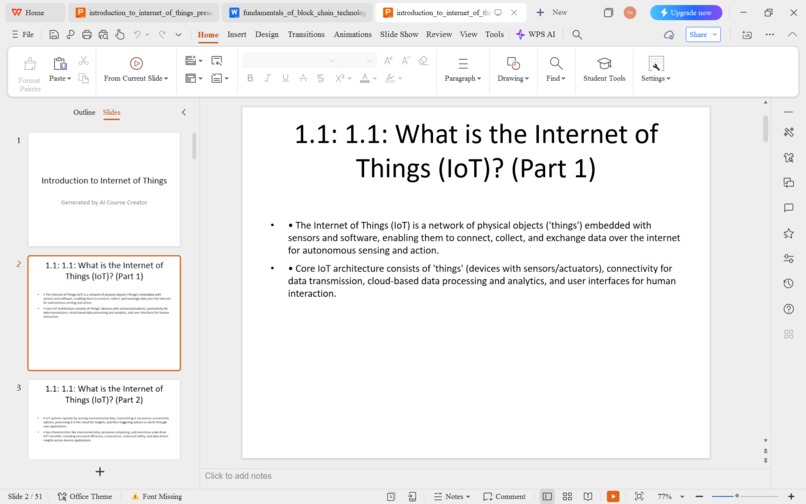The width and height of the screenshot is (806, 504).
Task: Open New tab button
Action: coord(552,12)
